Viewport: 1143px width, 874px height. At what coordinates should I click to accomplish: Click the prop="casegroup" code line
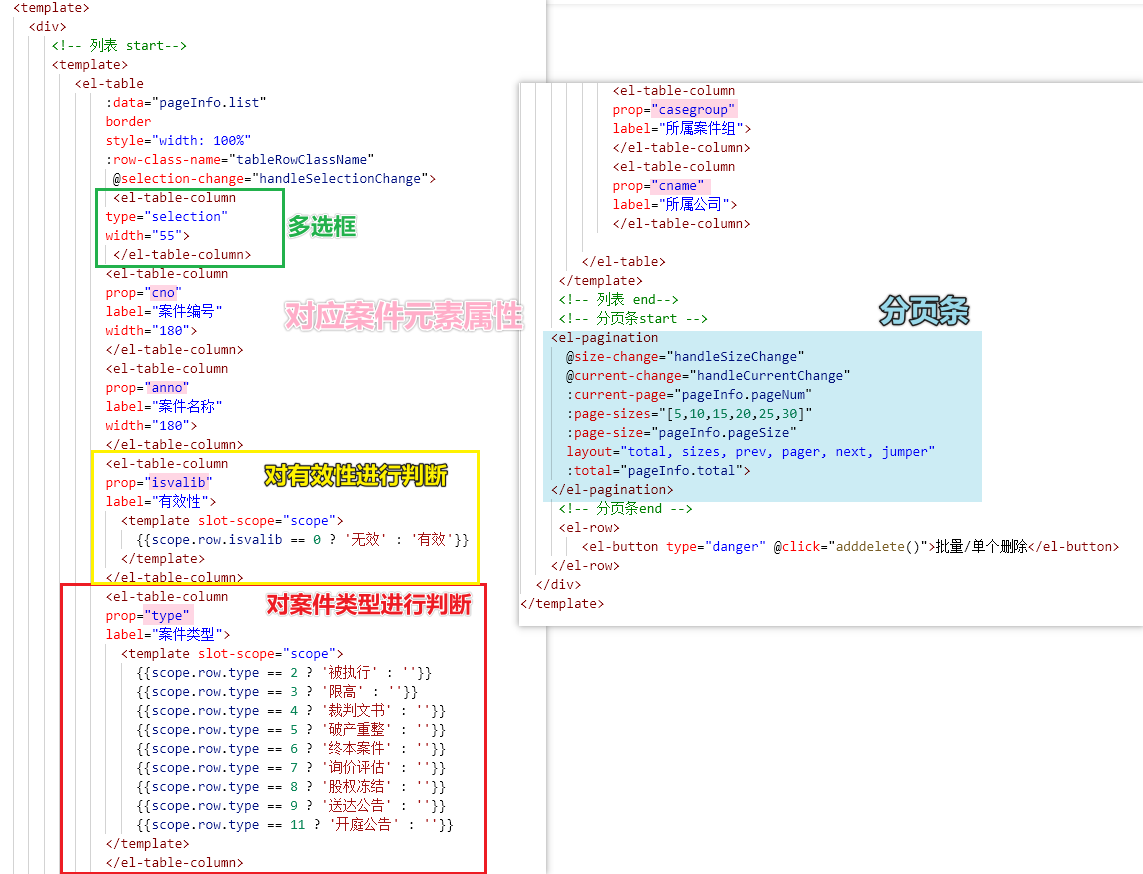pyautogui.click(x=674, y=110)
